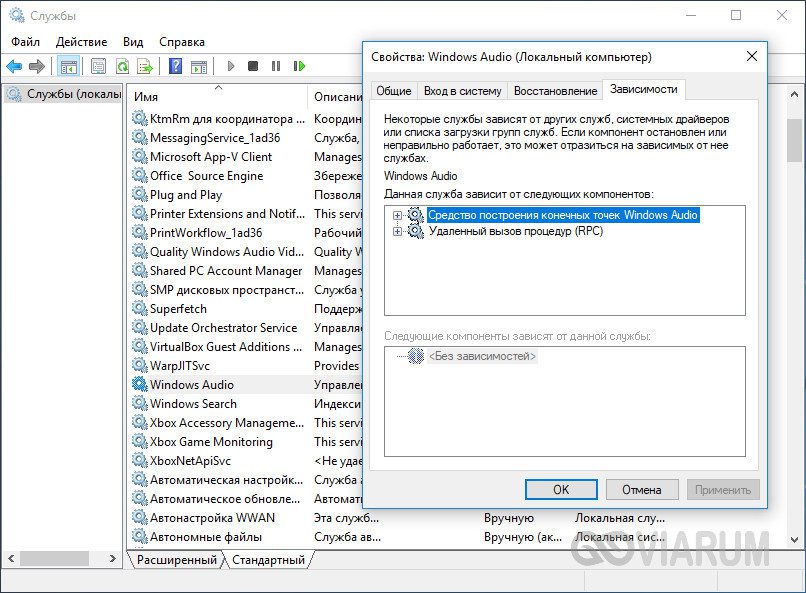Image resolution: width=806 pixels, height=593 pixels.
Task: Open the Properties toolbar icon
Action: pyautogui.click(x=98, y=66)
